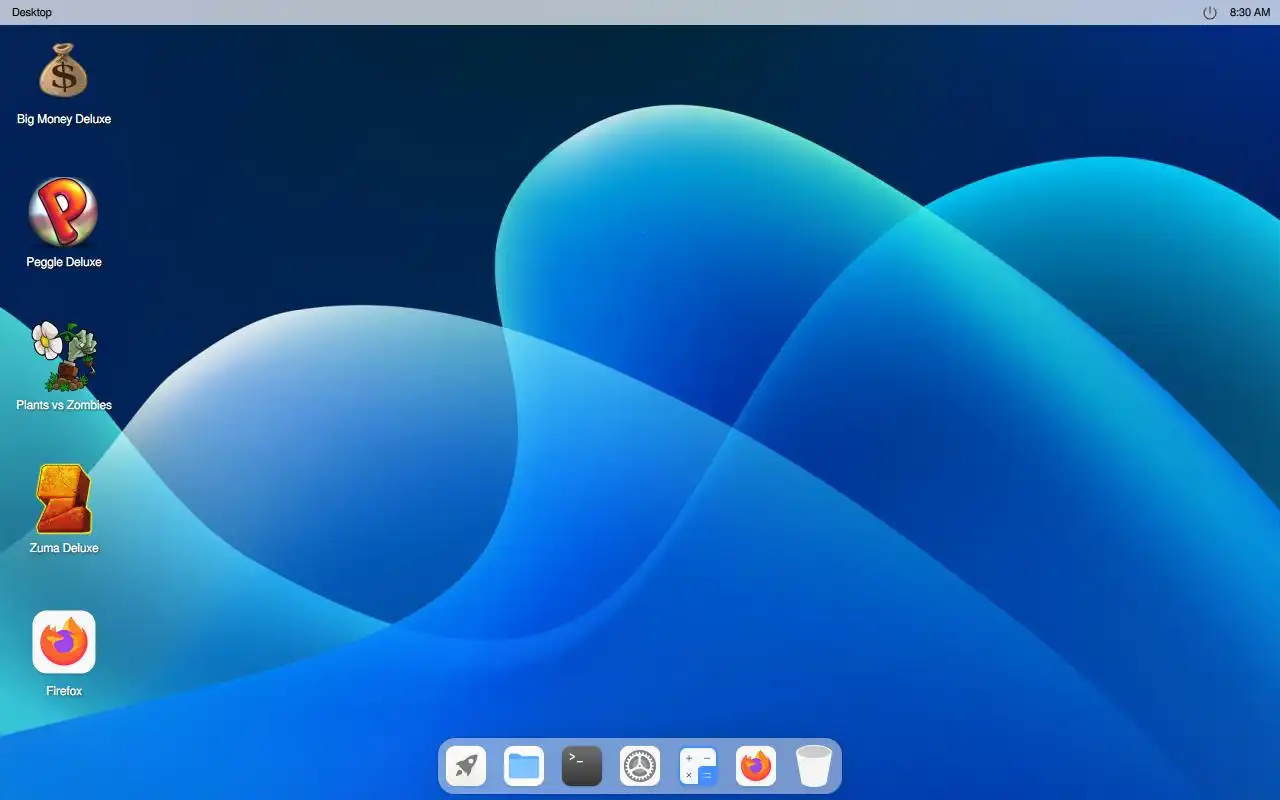Launch the Terminal from the dock
Image resolution: width=1280 pixels, height=800 pixels.
pyautogui.click(x=582, y=767)
